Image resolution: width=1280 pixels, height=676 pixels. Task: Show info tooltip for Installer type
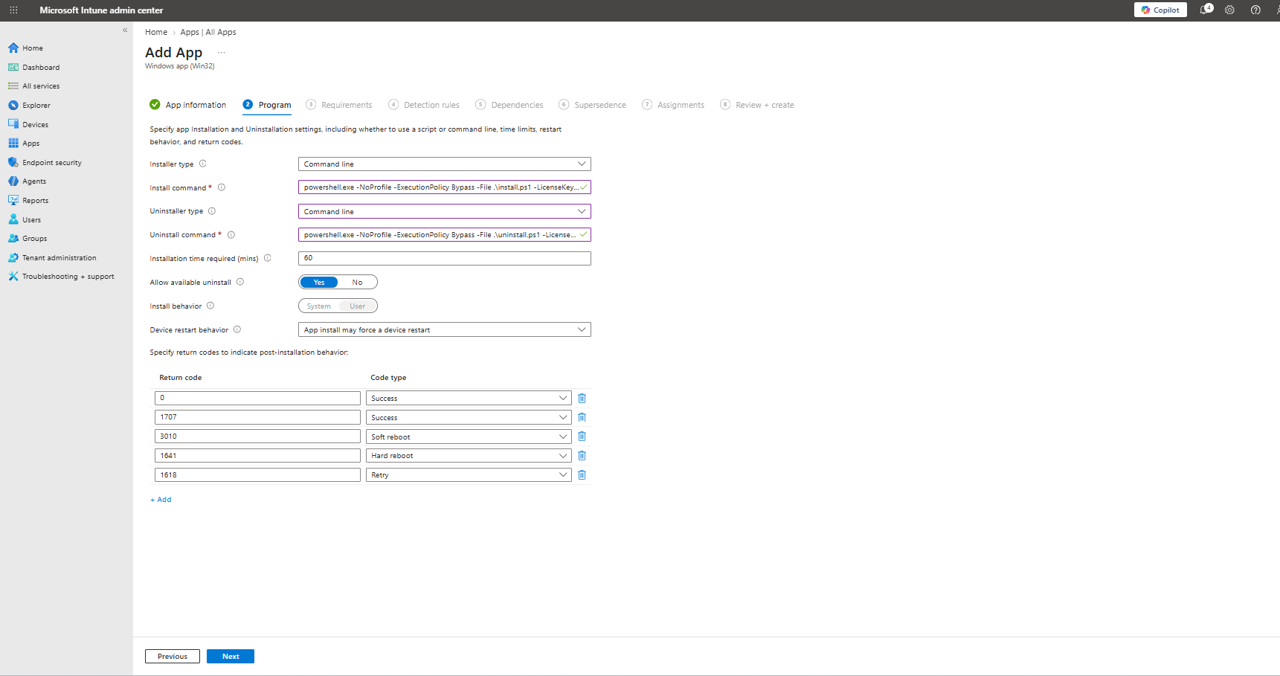[x=203, y=164]
